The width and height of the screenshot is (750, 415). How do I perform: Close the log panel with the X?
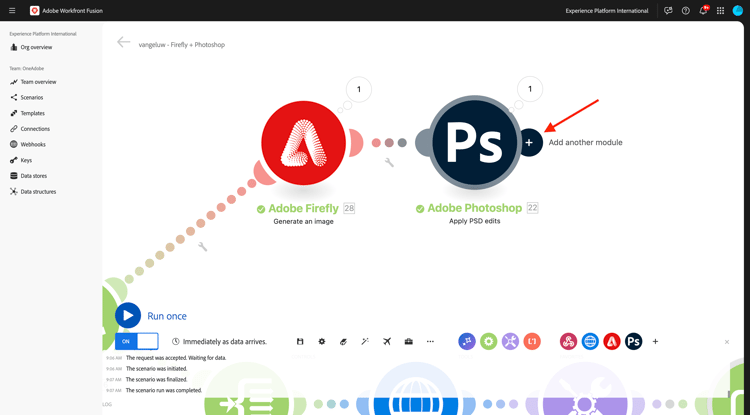point(727,342)
